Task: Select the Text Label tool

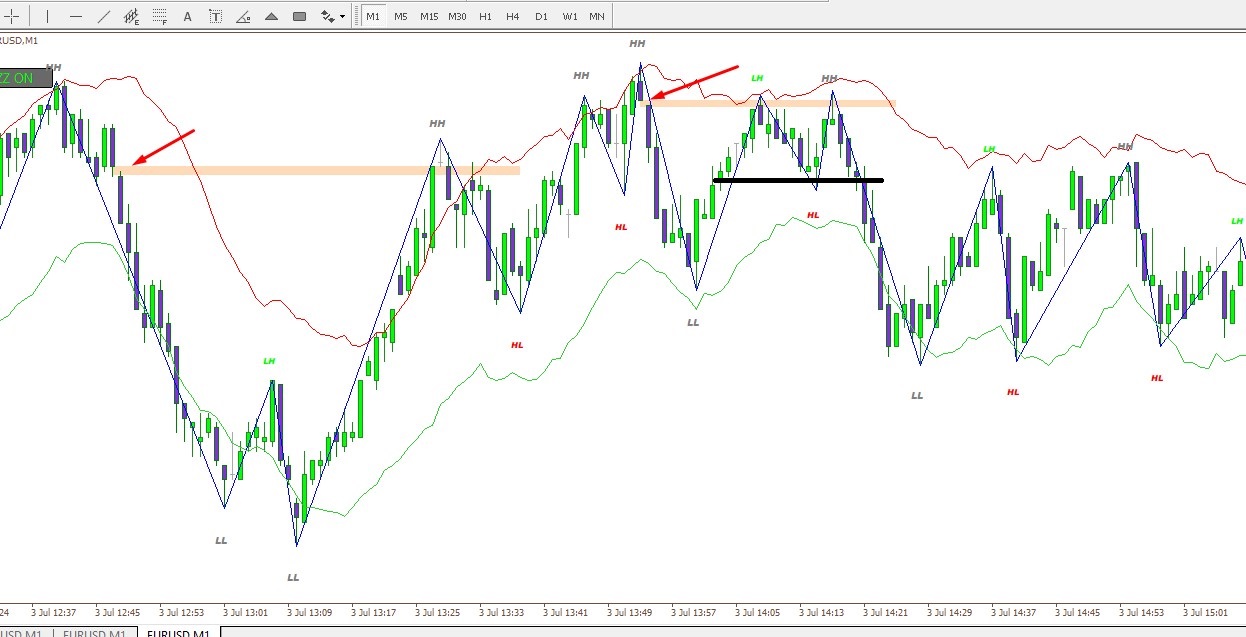Action: click(x=216, y=16)
